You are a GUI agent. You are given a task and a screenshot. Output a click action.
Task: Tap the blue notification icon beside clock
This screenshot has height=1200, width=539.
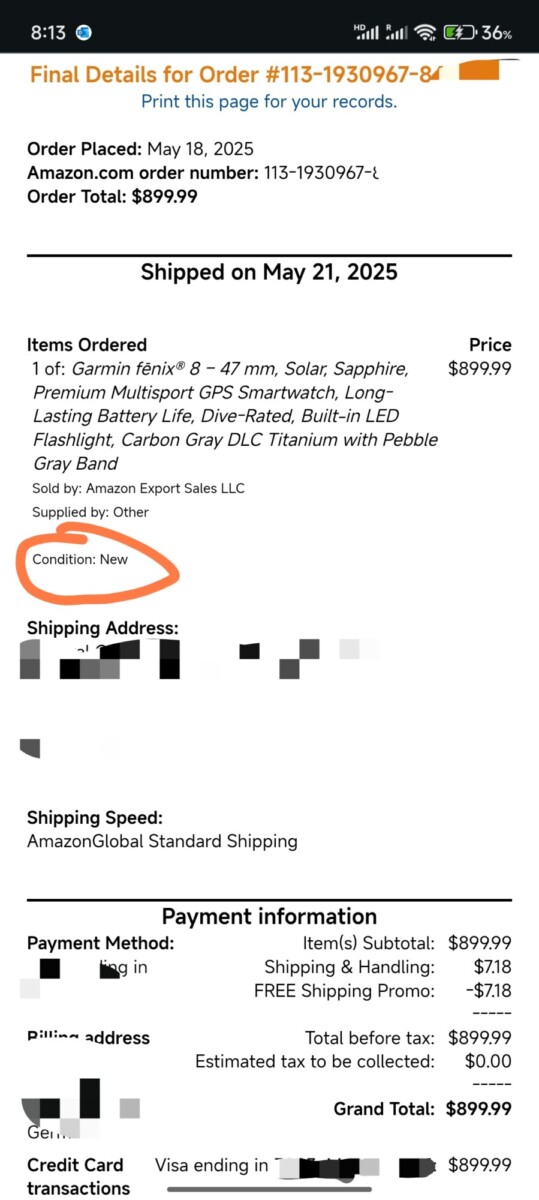click(x=84, y=33)
